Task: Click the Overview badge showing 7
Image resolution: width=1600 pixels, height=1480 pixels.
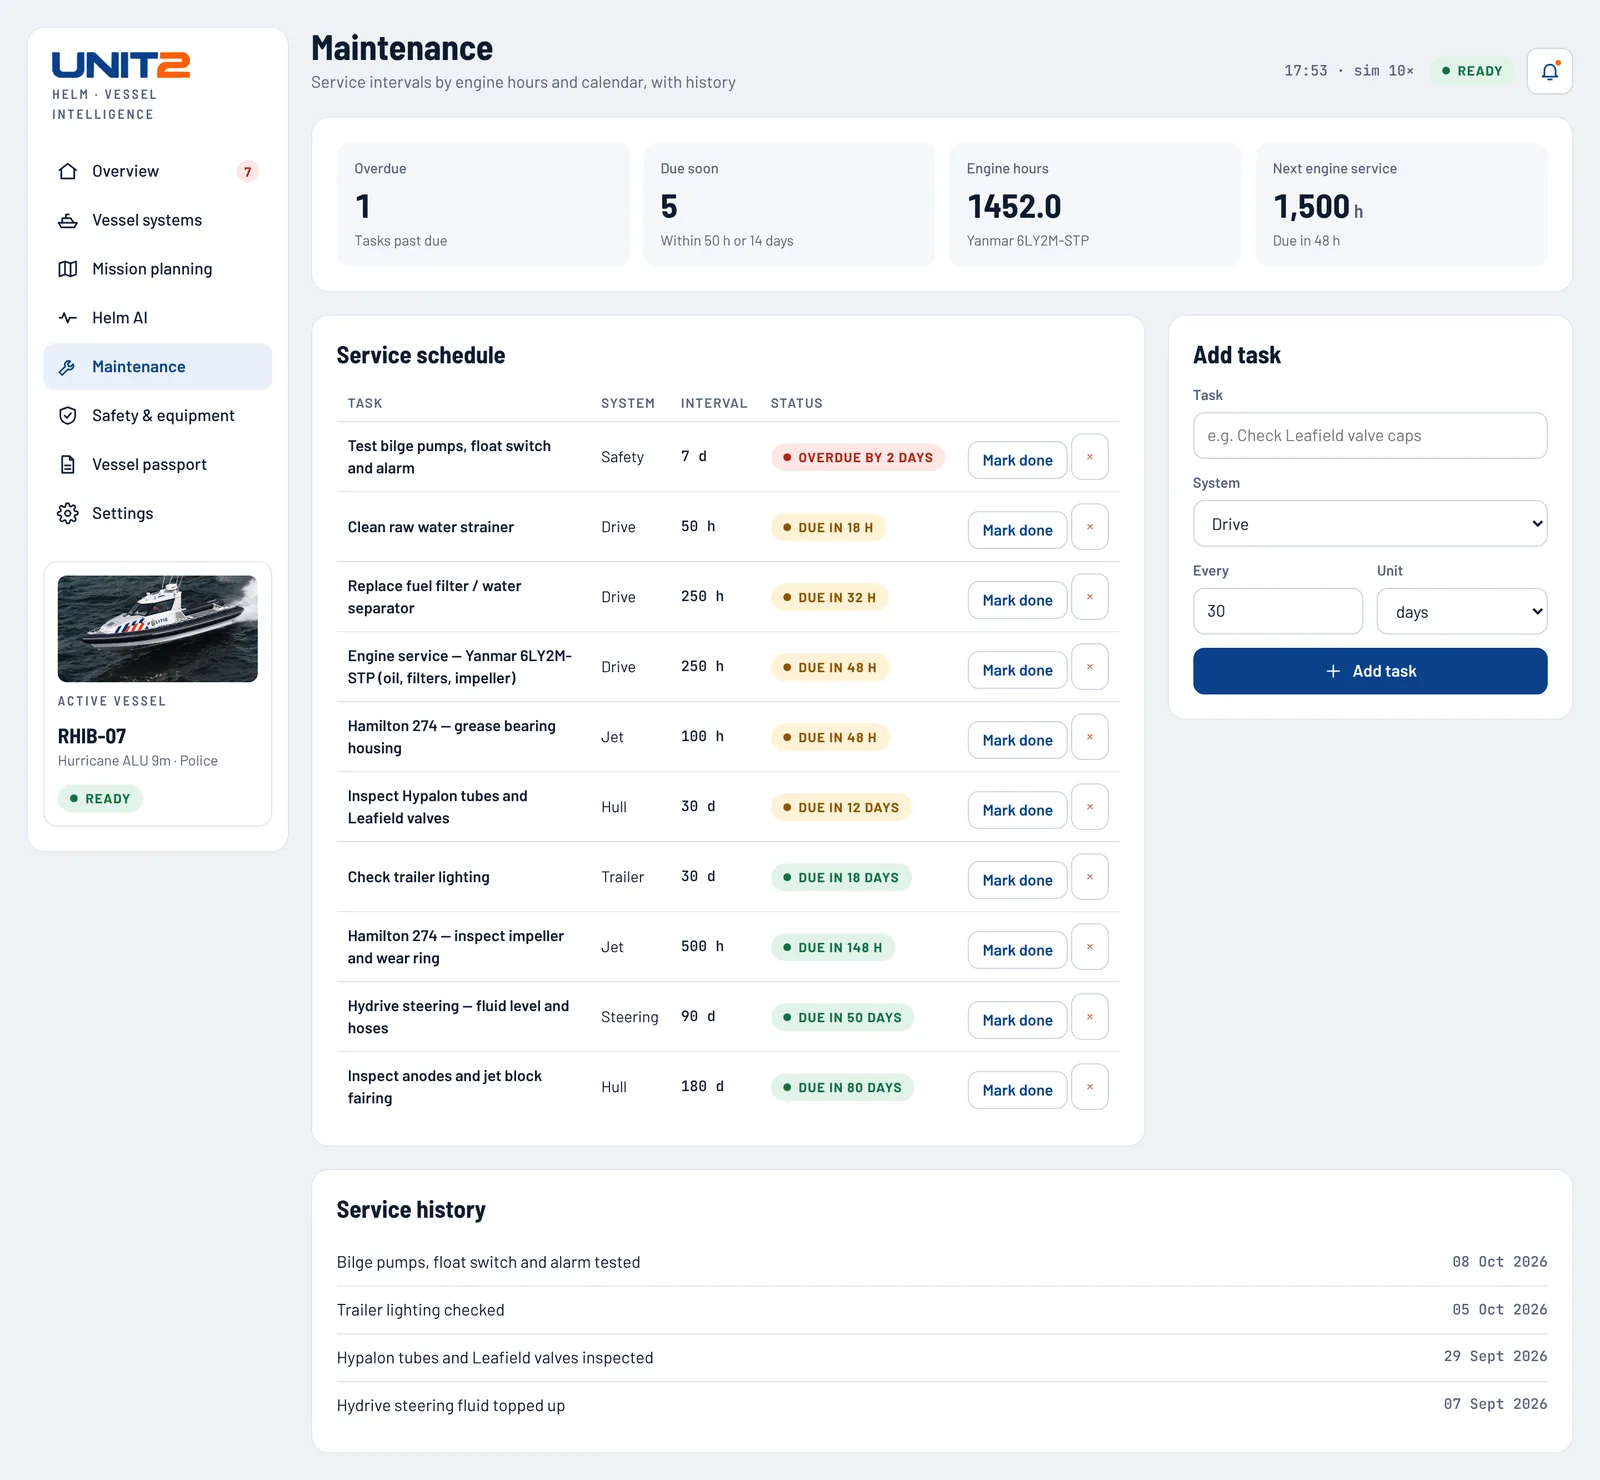Action: pyautogui.click(x=248, y=172)
